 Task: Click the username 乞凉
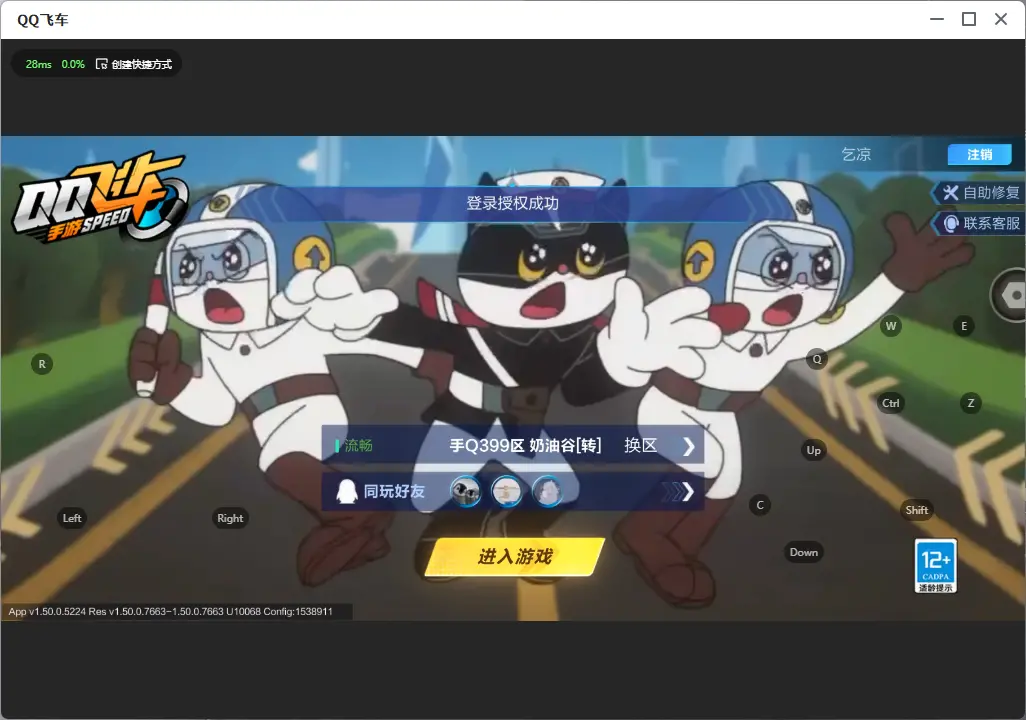tap(856, 154)
